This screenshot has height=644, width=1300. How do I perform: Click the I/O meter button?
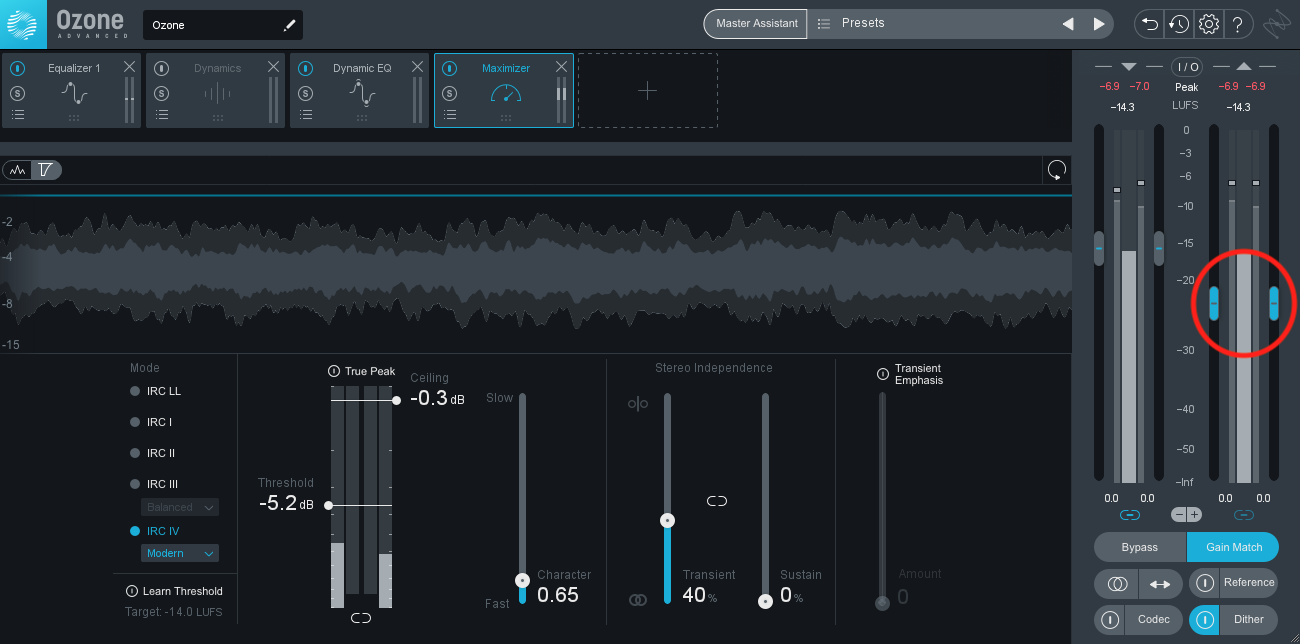[x=1187, y=67]
